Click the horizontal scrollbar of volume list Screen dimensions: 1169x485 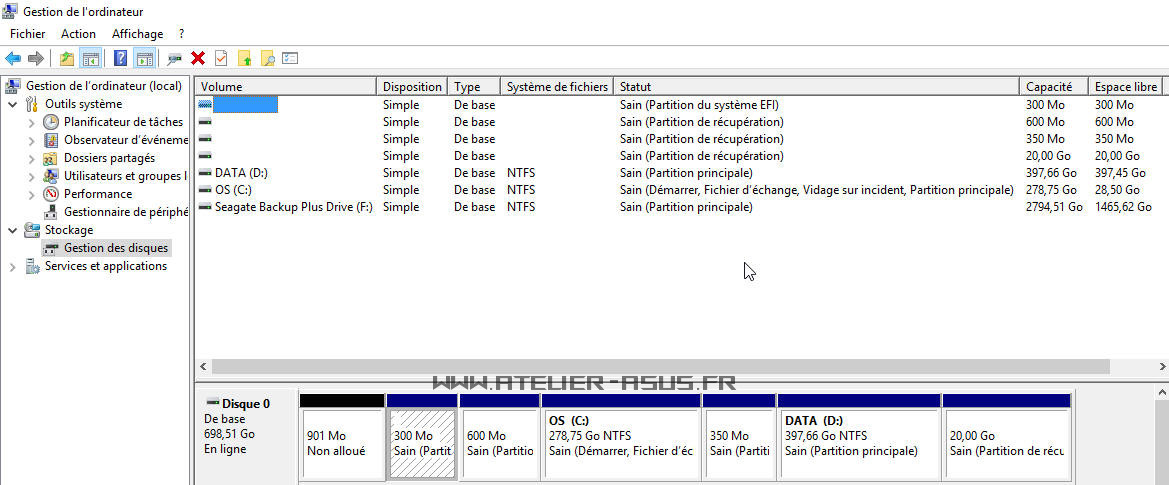[660, 367]
